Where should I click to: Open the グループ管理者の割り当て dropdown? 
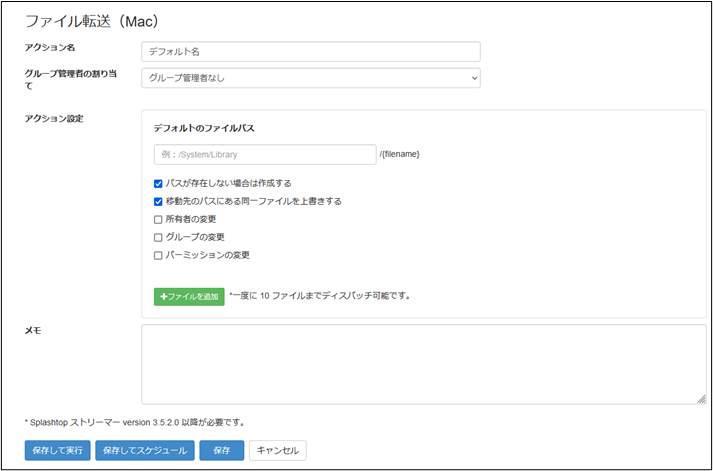[x=311, y=78]
